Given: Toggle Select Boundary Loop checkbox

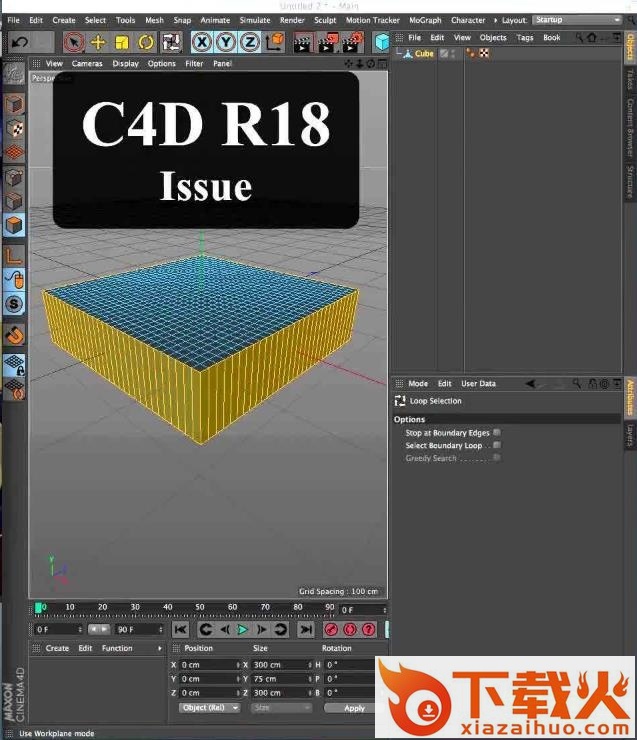Looking at the screenshot, I should tap(497, 446).
